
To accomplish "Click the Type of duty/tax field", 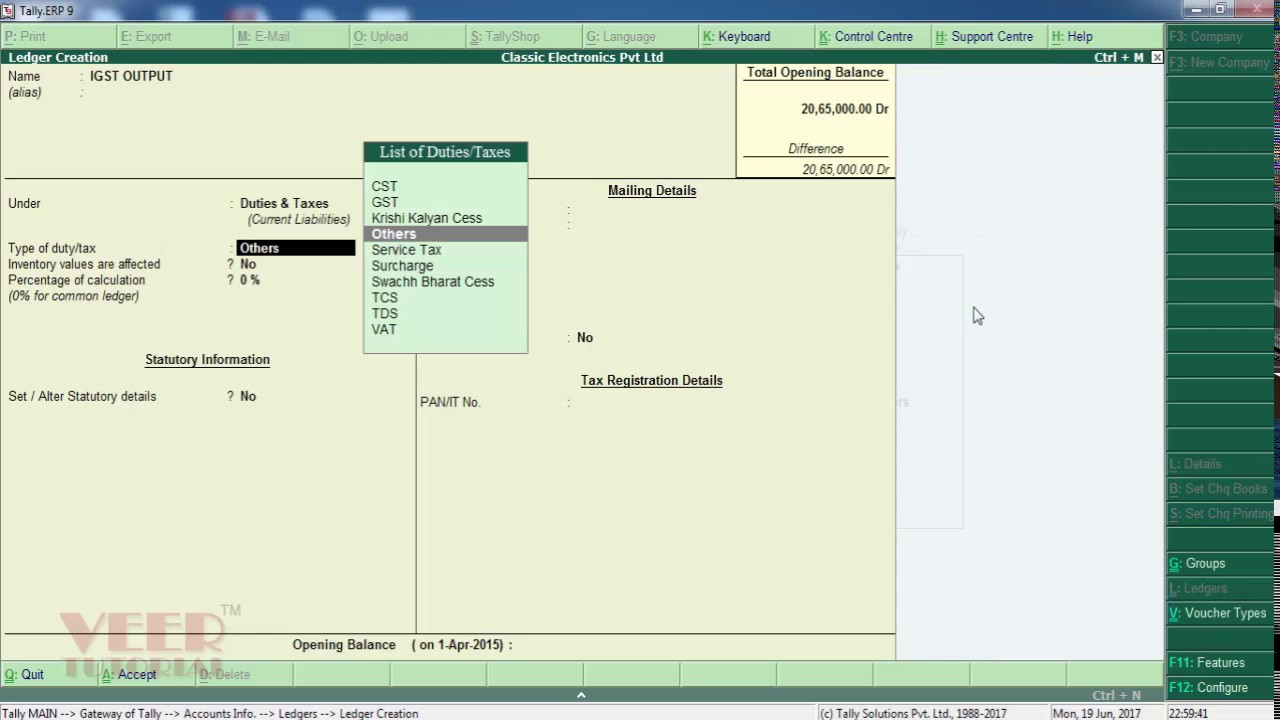I will pyautogui.click(x=296, y=248).
